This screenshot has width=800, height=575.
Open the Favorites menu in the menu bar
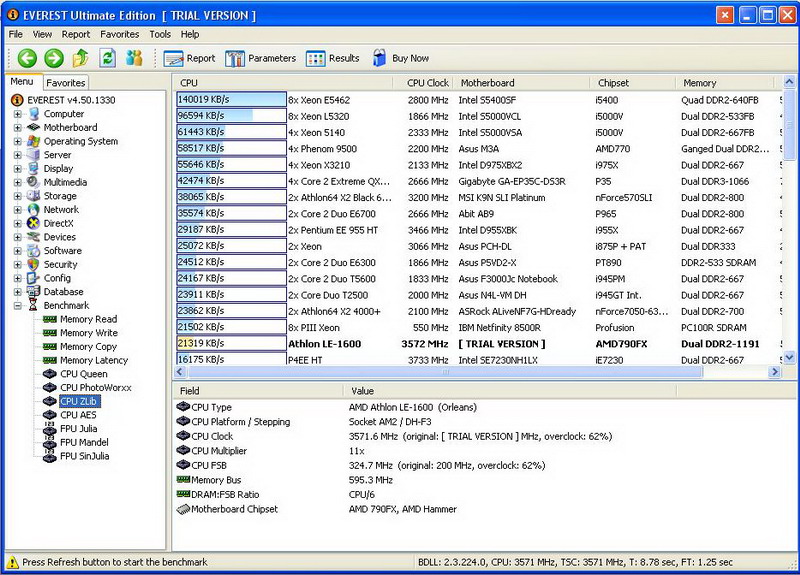[x=120, y=34]
